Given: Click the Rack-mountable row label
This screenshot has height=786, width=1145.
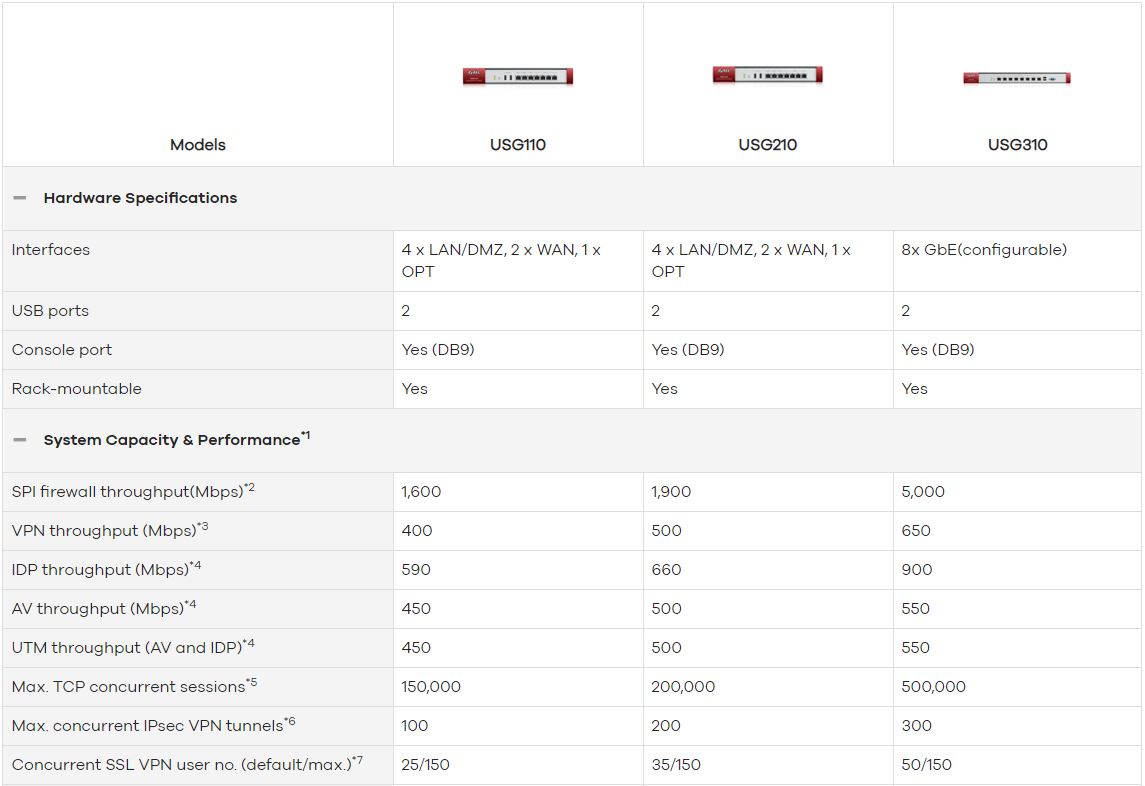Looking at the screenshot, I should pyautogui.click(x=76, y=389).
